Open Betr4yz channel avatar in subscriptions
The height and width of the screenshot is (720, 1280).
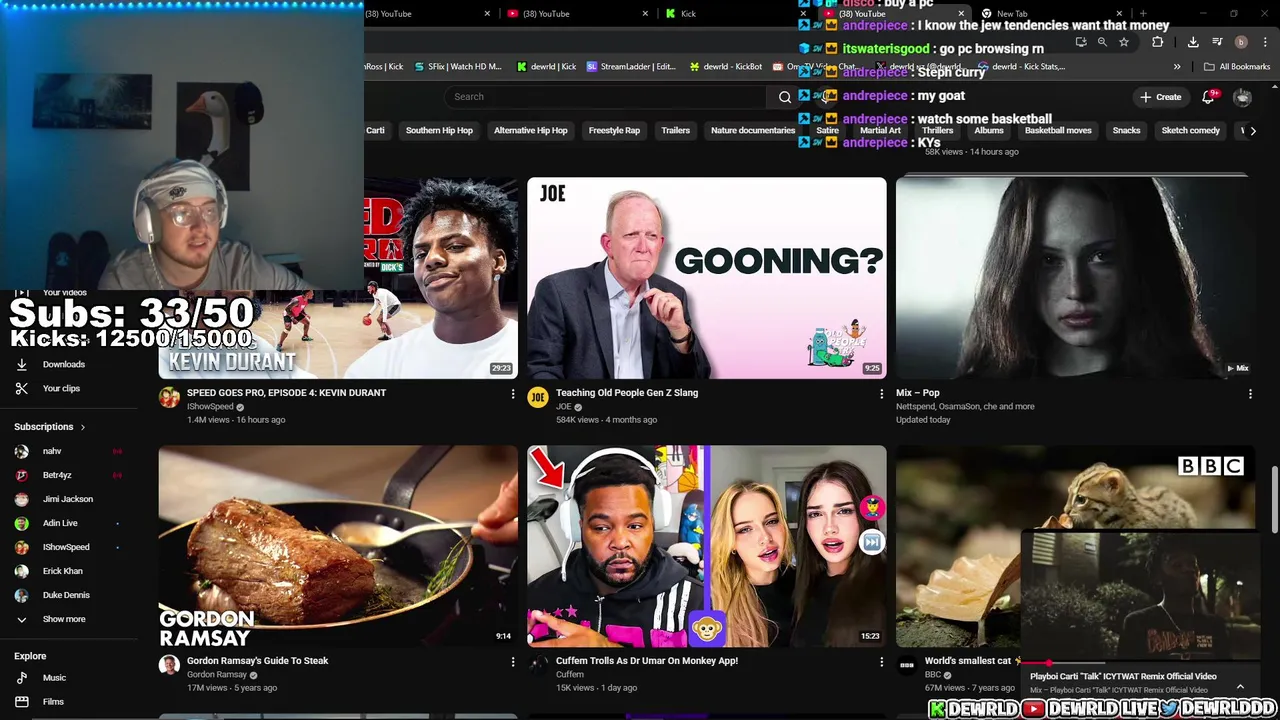point(22,475)
